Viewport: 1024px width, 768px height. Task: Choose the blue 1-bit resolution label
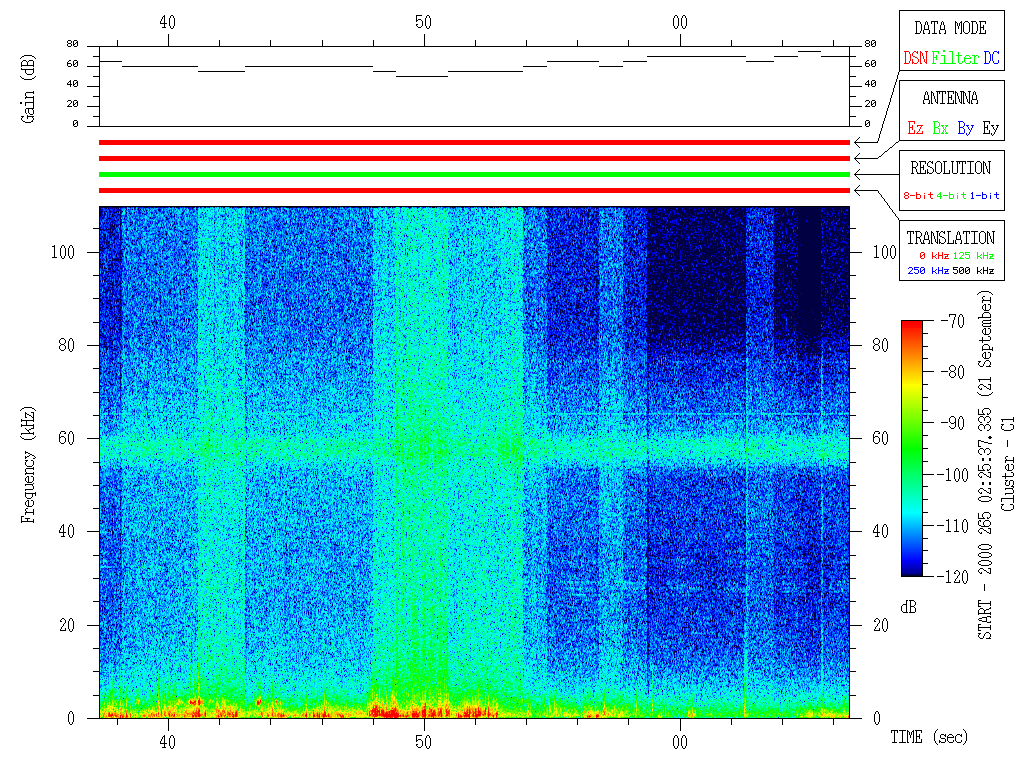pyautogui.click(x=984, y=196)
